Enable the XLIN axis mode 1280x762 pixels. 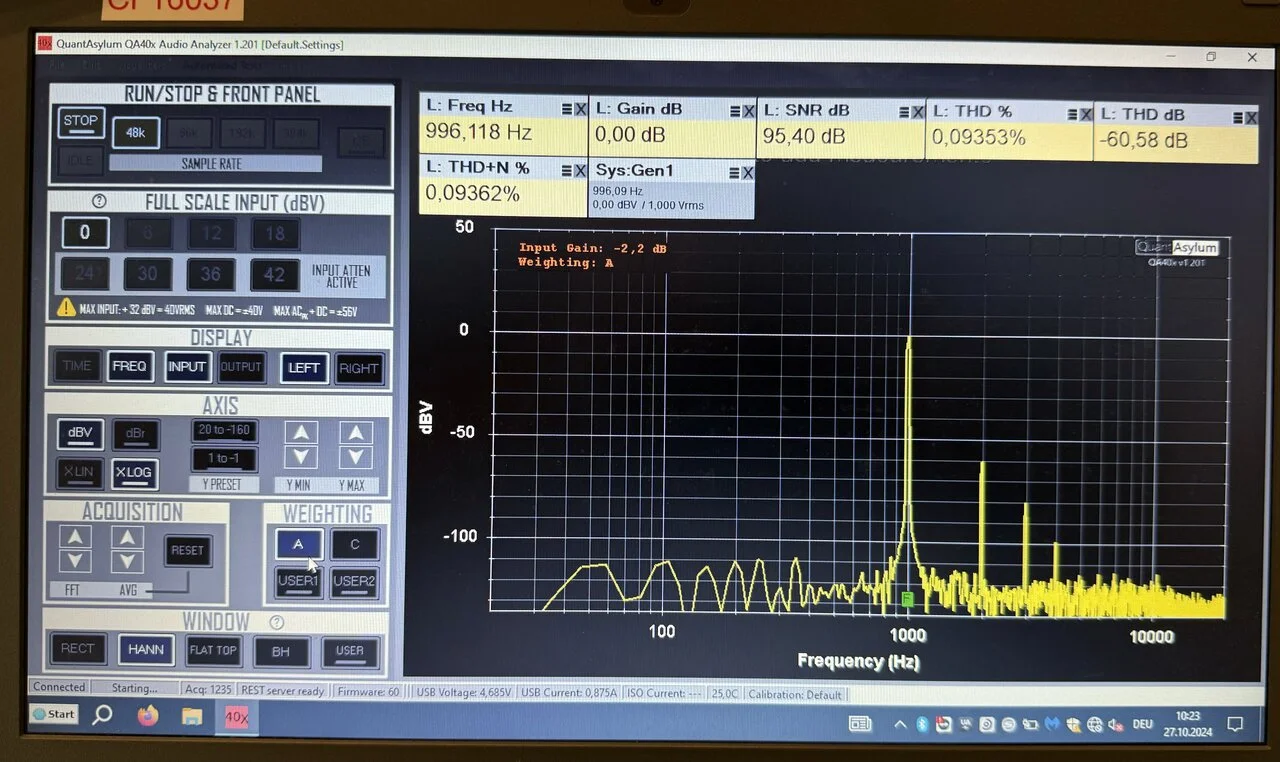pyautogui.click(x=80, y=473)
